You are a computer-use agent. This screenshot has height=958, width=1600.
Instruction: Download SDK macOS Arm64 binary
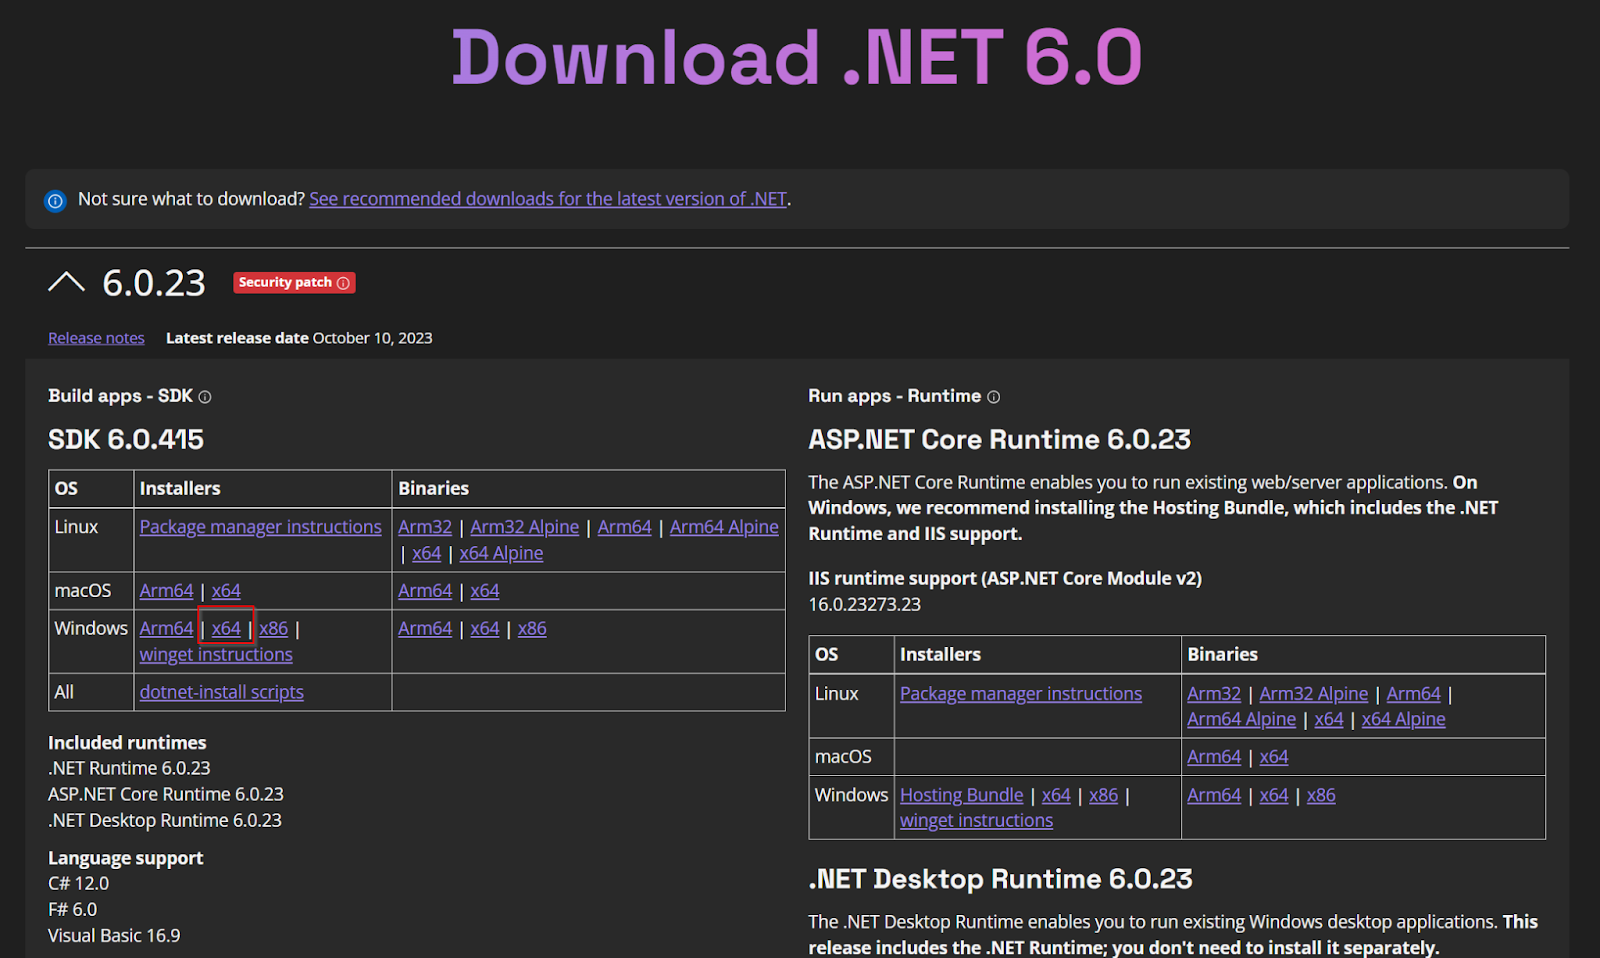(425, 591)
